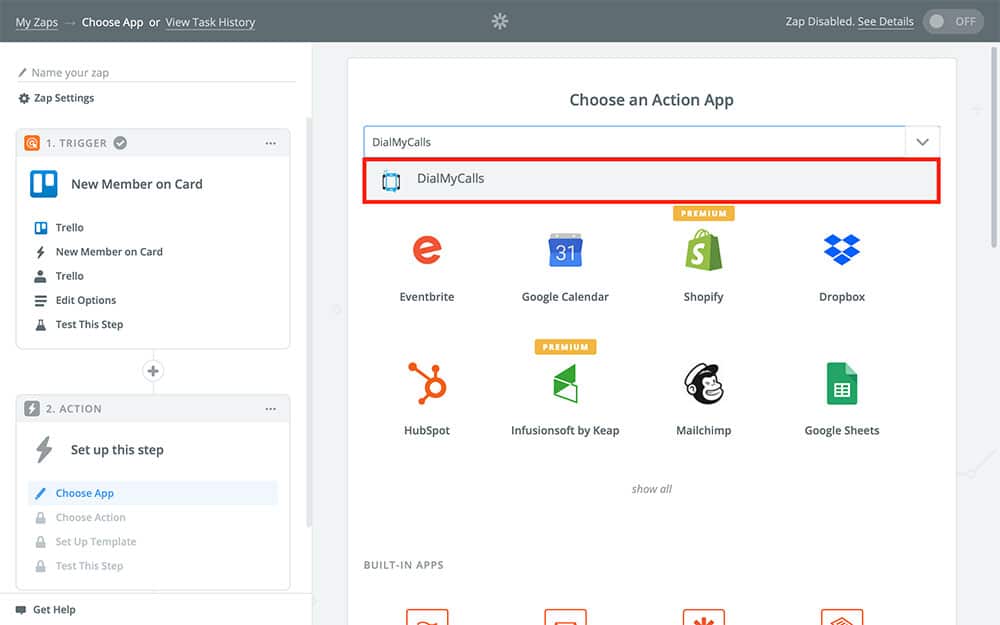
Task: Select the Infusionsoft by Keap icon
Action: (565, 384)
